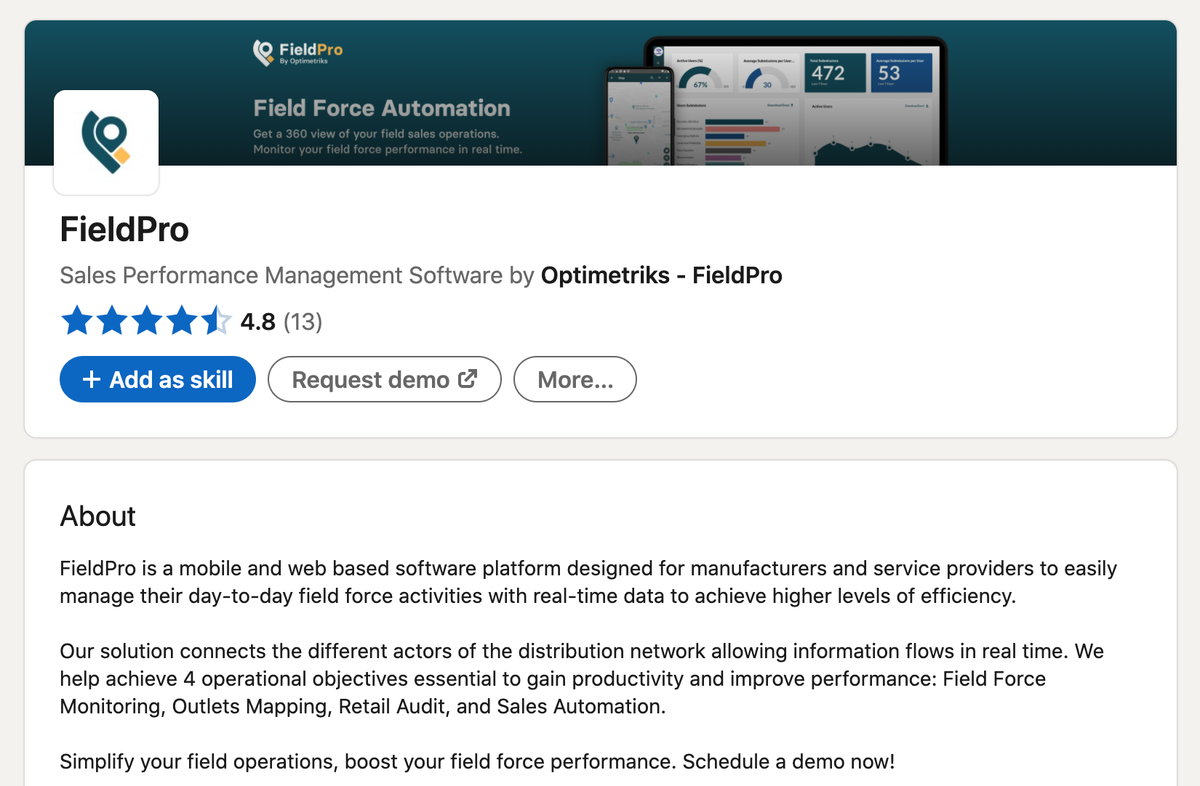The height and width of the screenshot is (786, 1200).
Task: Click the 53 stat in banner dashboard
Action: [890, 73]
